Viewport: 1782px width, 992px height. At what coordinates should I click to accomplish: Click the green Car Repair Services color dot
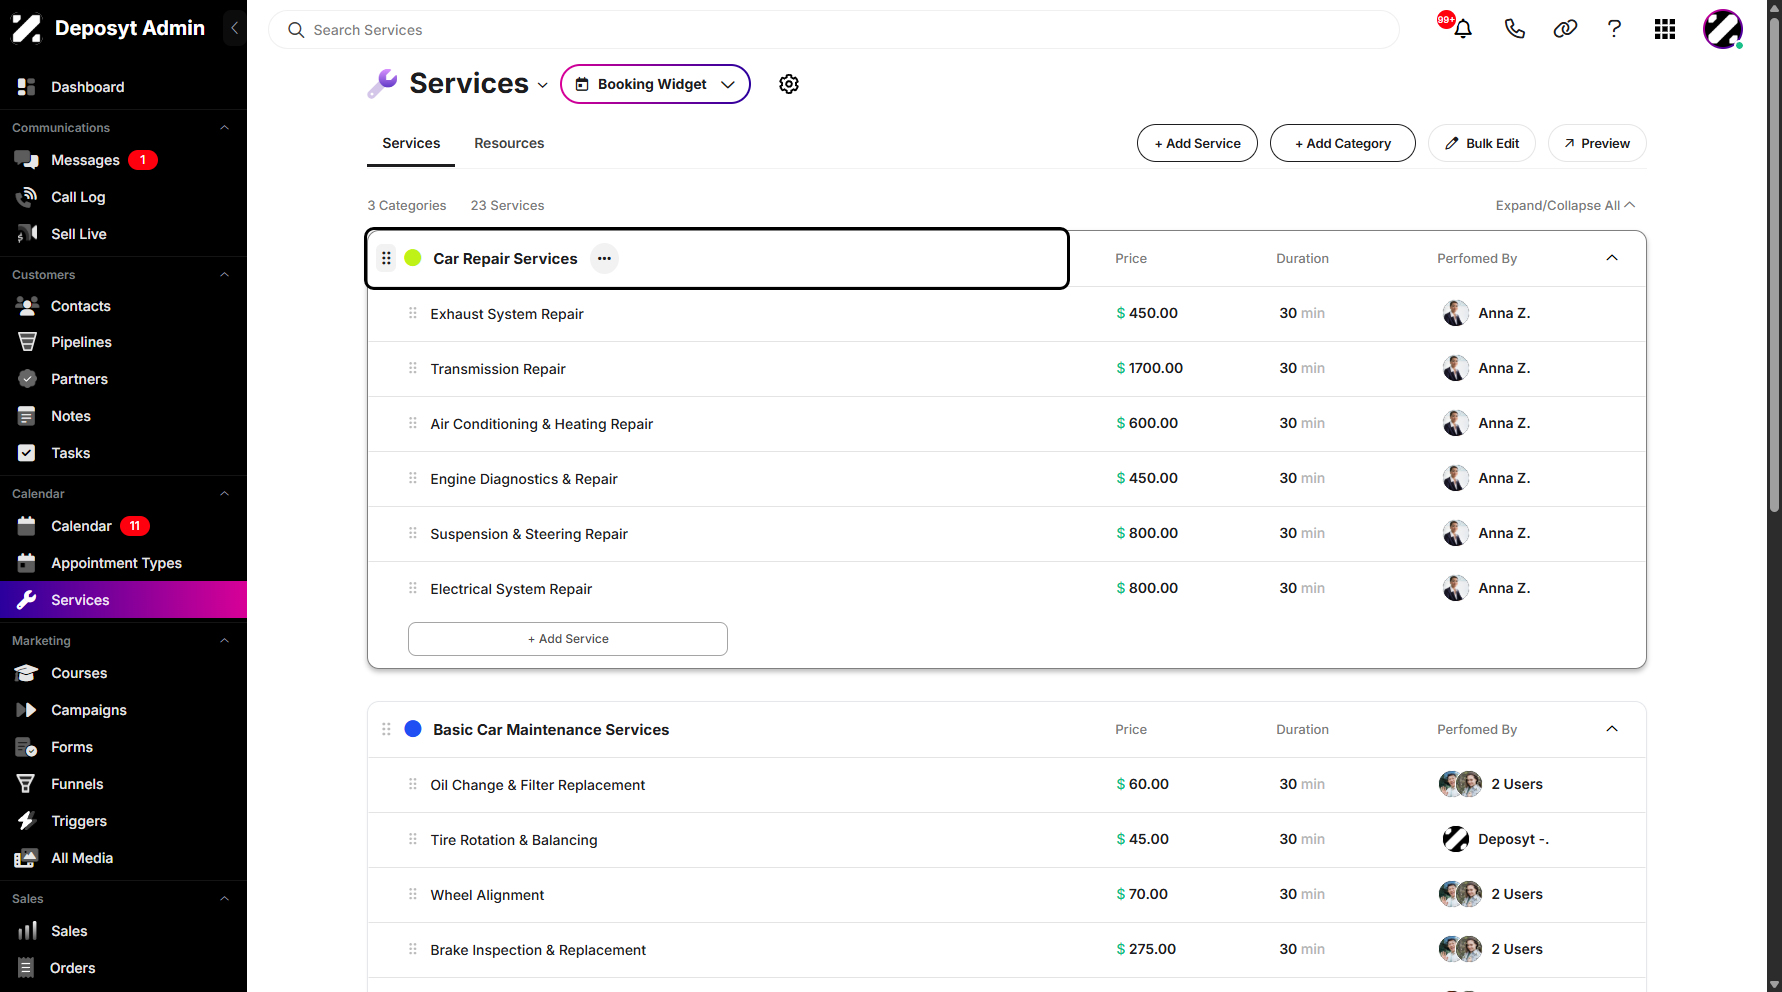pos(412,258)
